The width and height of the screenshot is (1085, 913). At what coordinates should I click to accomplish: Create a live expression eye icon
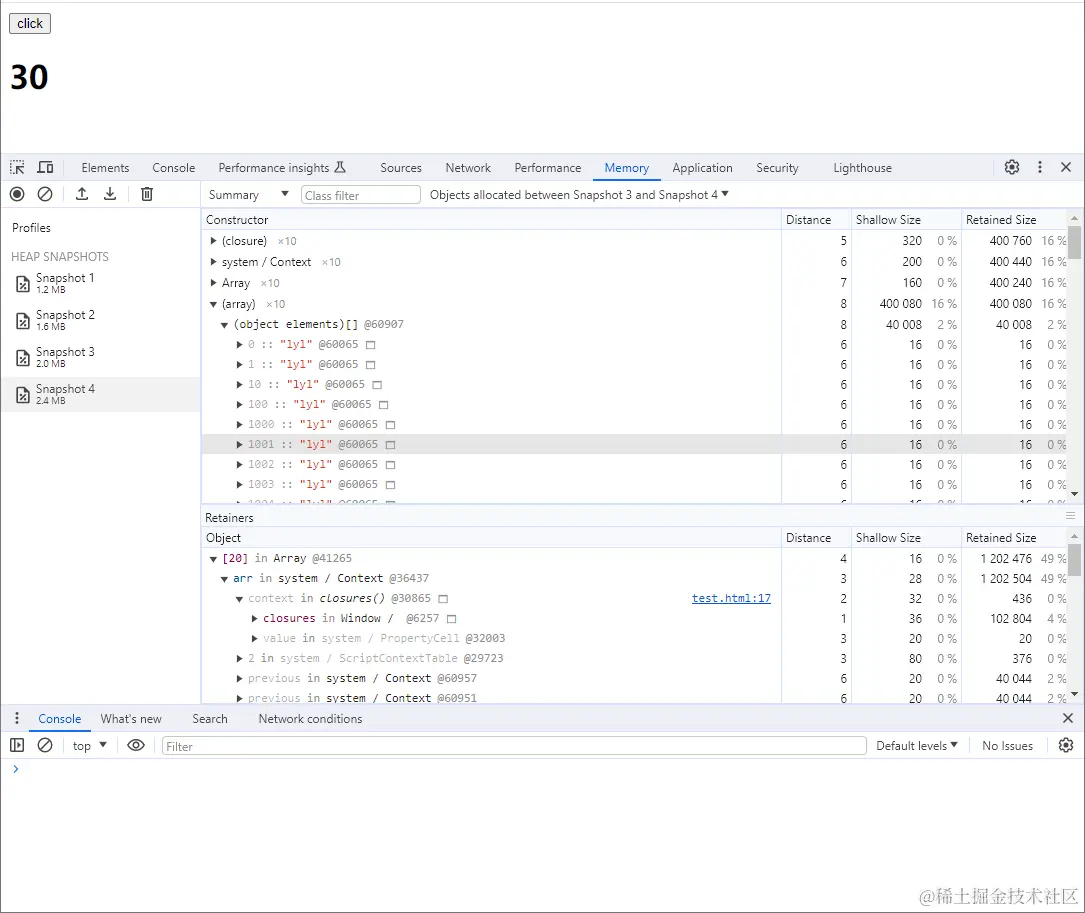point(136,745)
